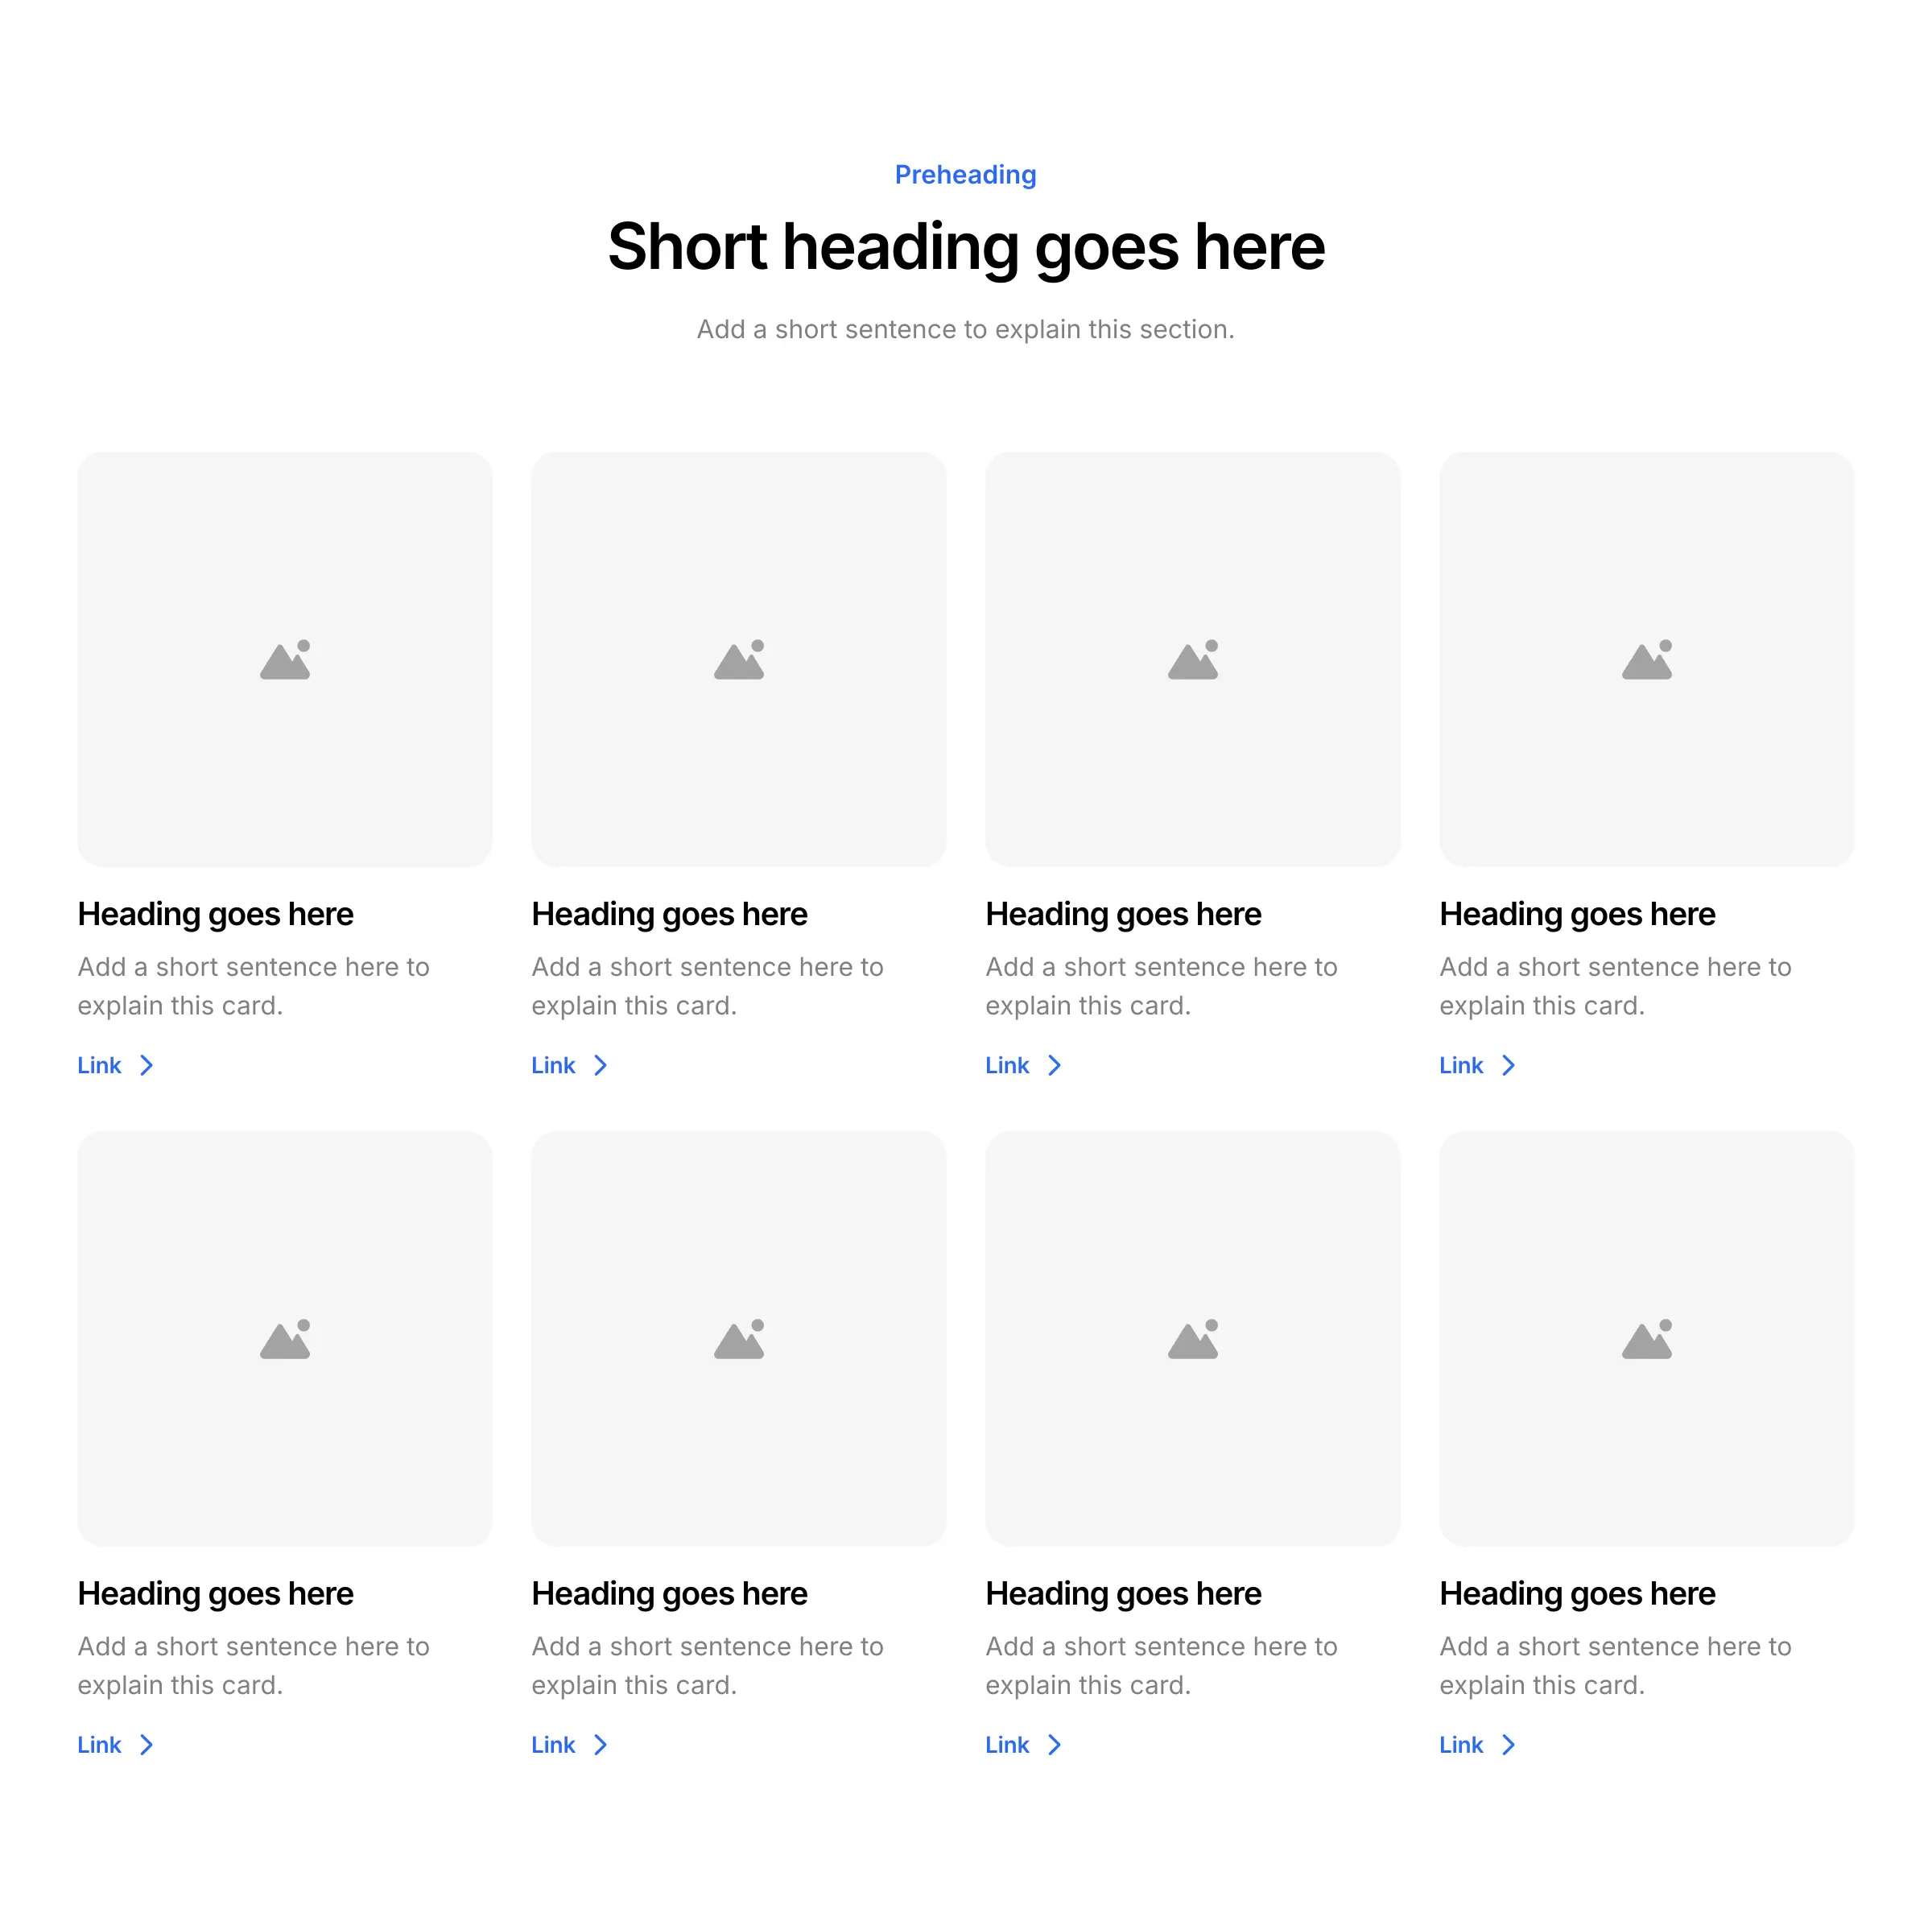
Task: Click the section subtitle sentence under main heading
Action: [965, 329]
